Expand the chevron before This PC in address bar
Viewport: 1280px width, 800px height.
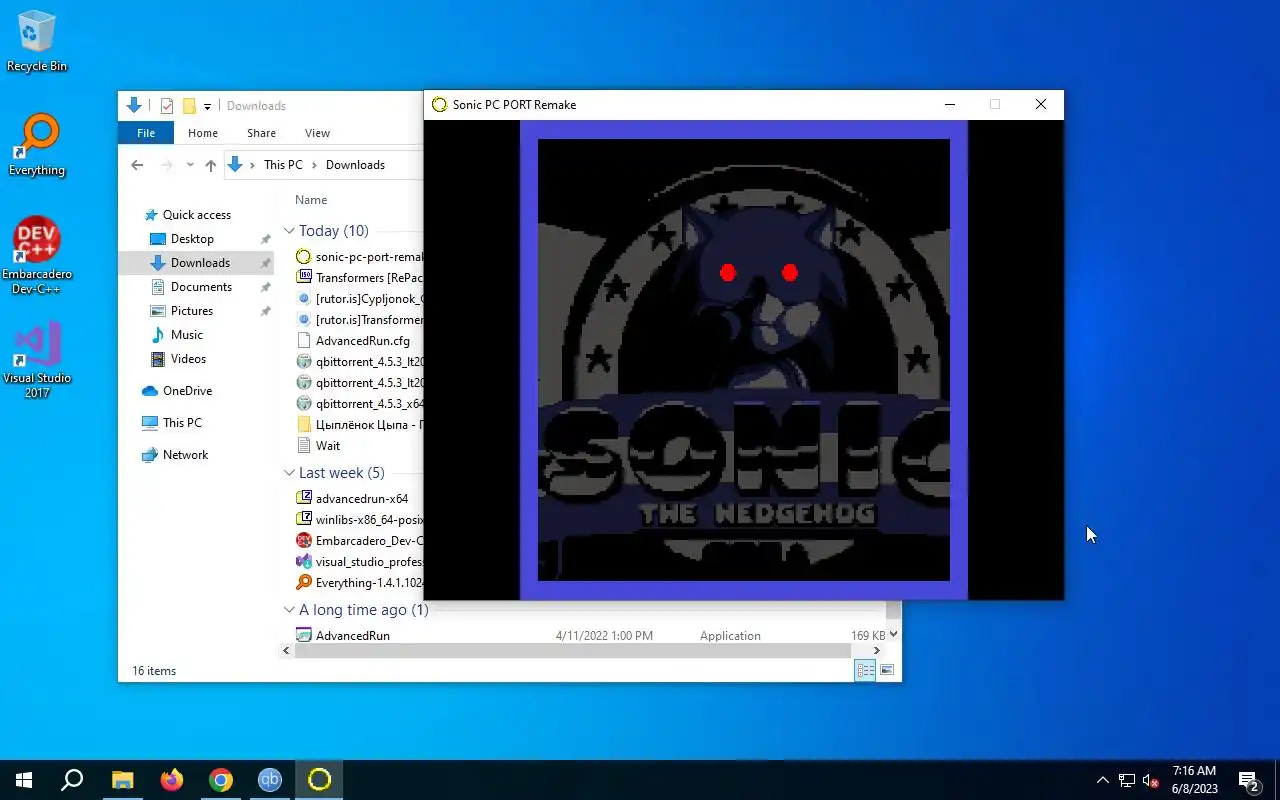tap(253, 165)
